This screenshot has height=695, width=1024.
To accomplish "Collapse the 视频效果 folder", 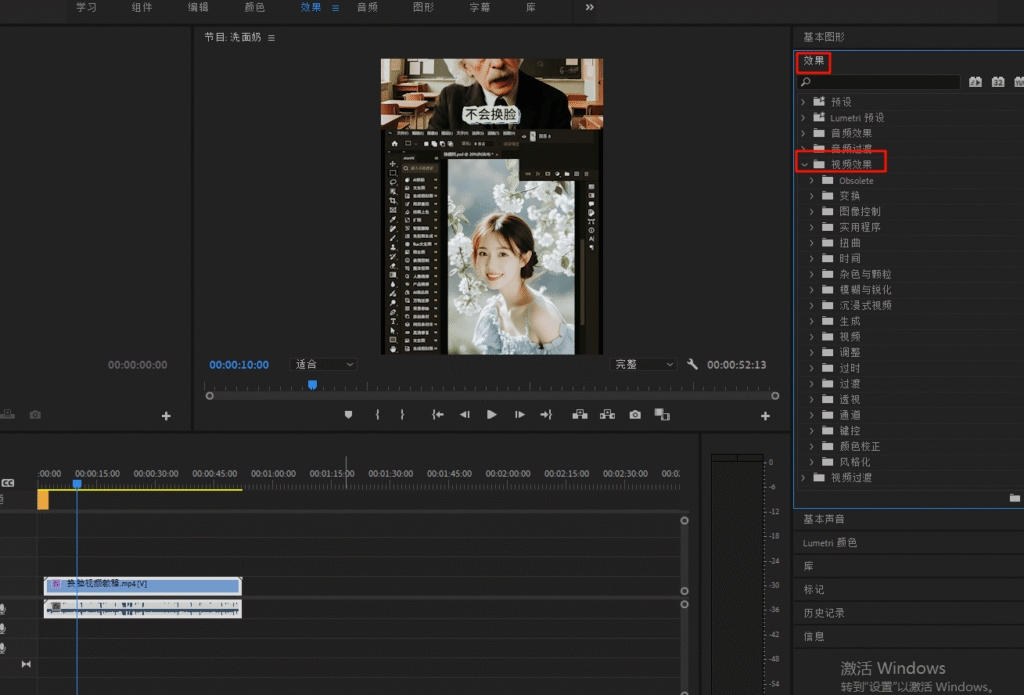I will point(803,164).
